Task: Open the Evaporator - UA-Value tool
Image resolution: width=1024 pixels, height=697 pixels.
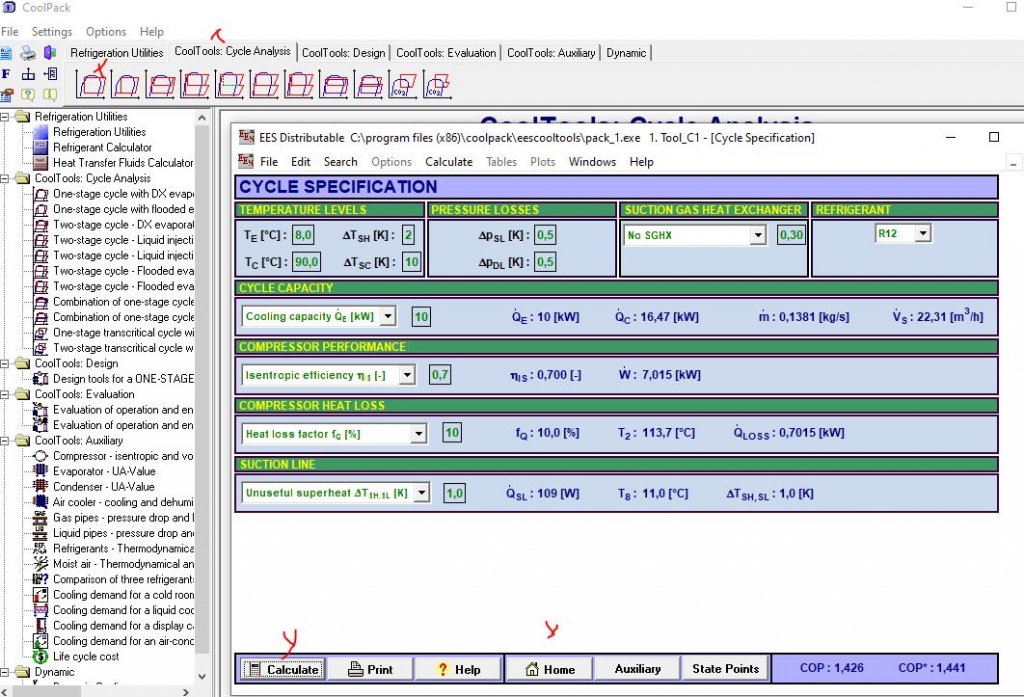Action: click(103, 471)
